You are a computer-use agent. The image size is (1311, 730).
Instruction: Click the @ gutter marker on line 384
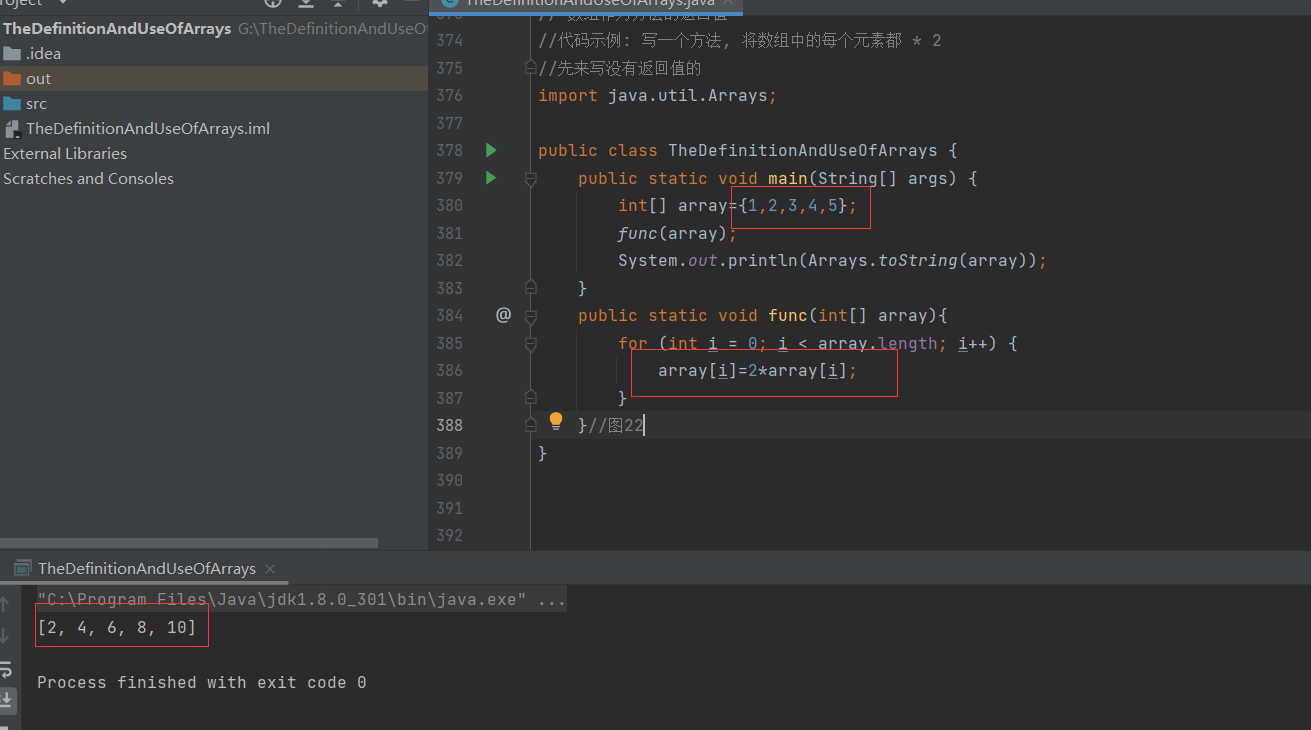coord(503,315)
